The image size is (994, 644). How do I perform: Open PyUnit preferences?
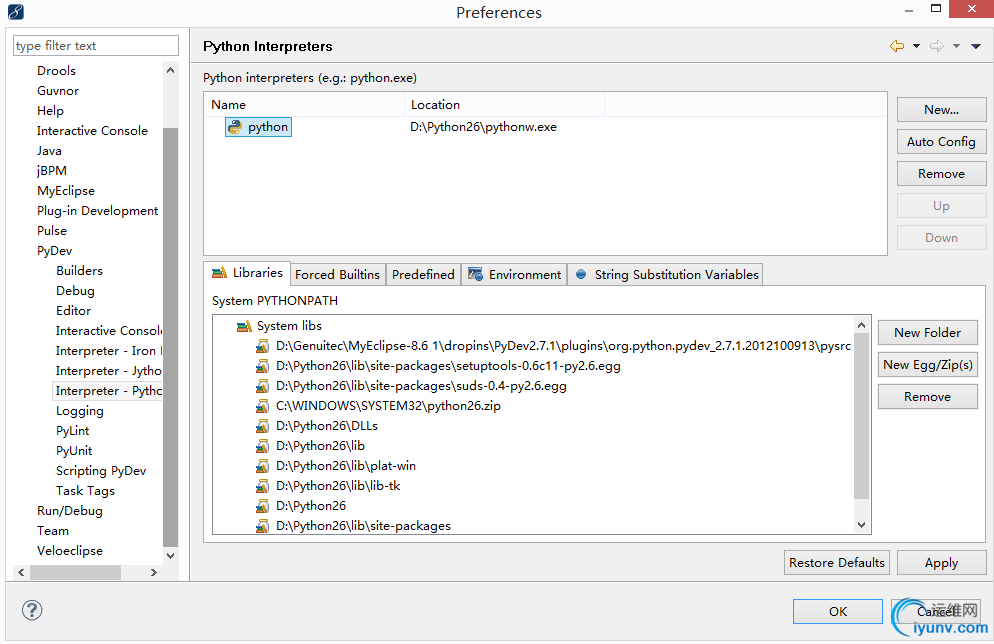point(74,451)
